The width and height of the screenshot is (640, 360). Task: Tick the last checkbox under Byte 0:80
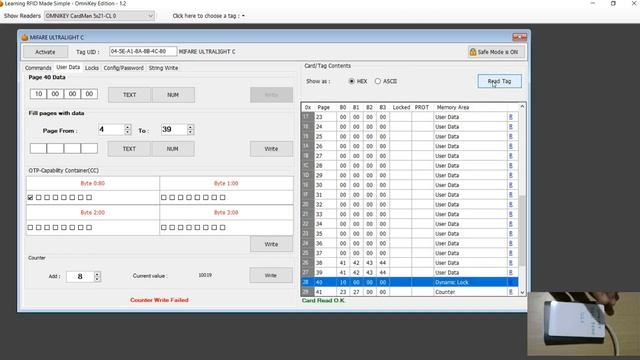(89, 198)
